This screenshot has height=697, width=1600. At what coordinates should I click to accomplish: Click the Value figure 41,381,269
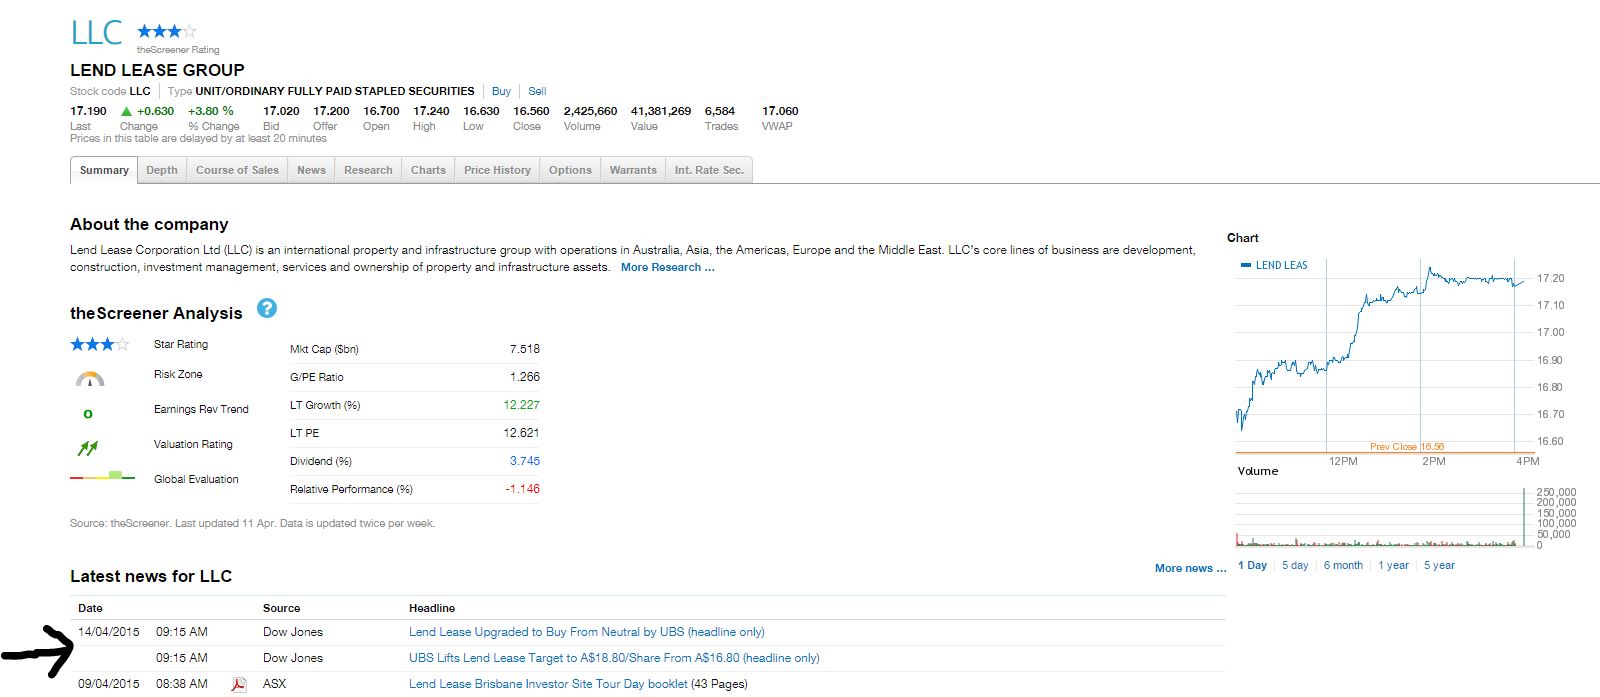(x=661, y=111)
